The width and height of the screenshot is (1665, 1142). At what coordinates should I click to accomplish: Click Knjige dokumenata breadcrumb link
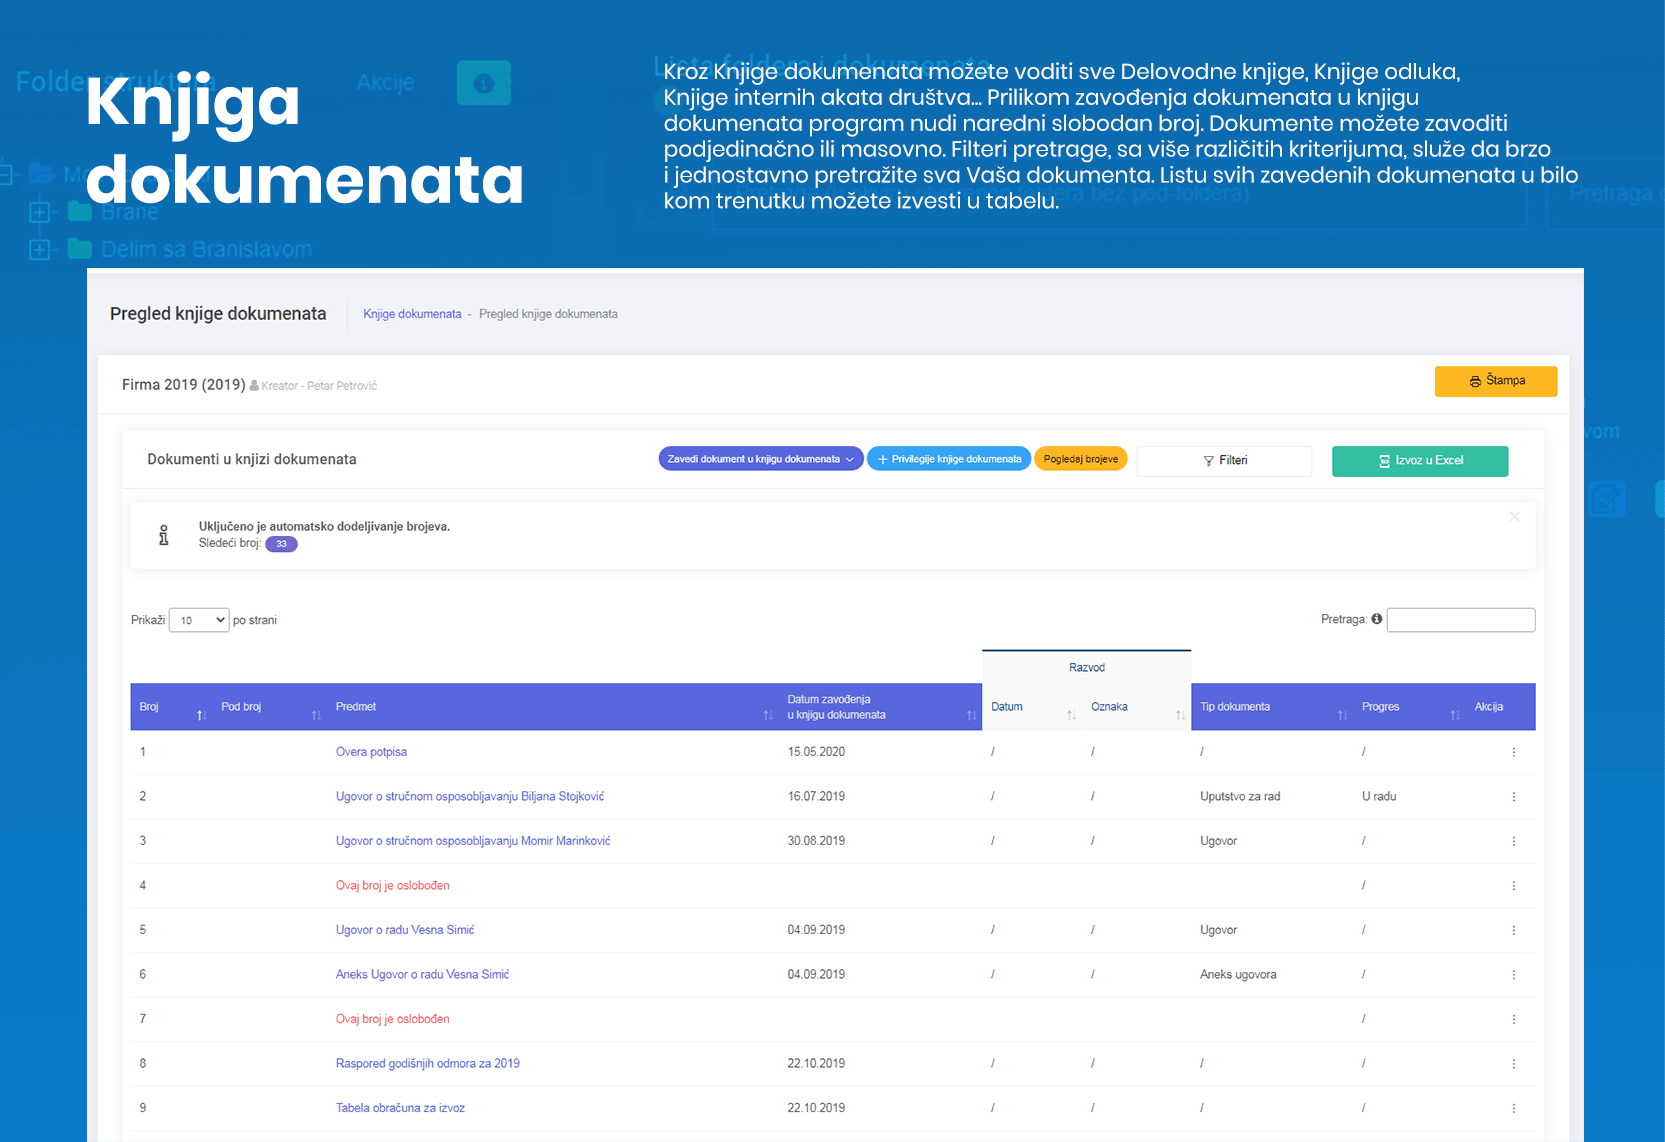(412, 314)
